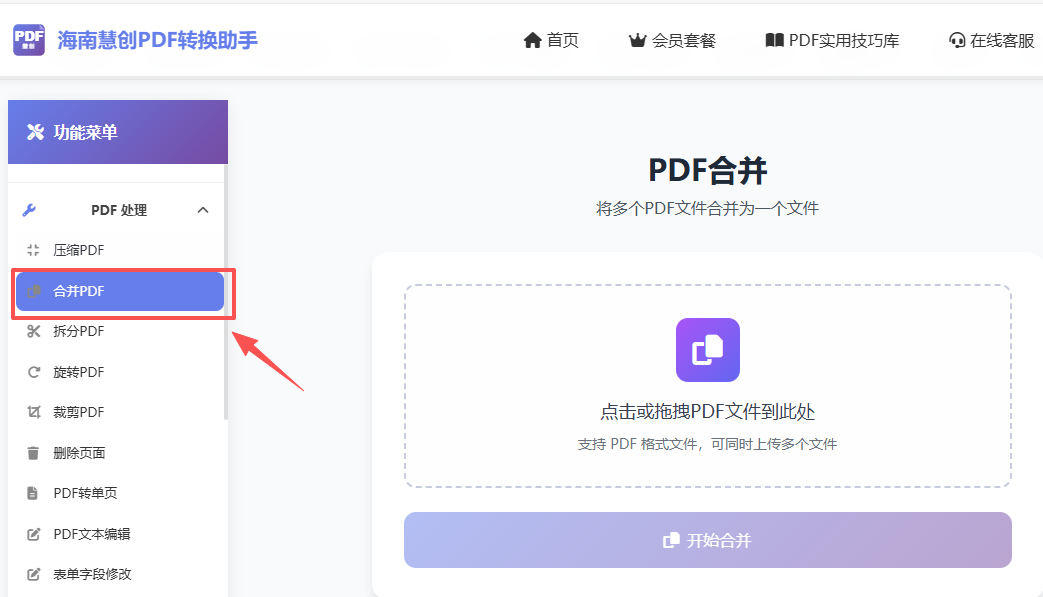Click the rotate icon beside 旋转PDF
Viewport: 1043px width, 597px height.
pyautogui.click(x=33, y=372)
